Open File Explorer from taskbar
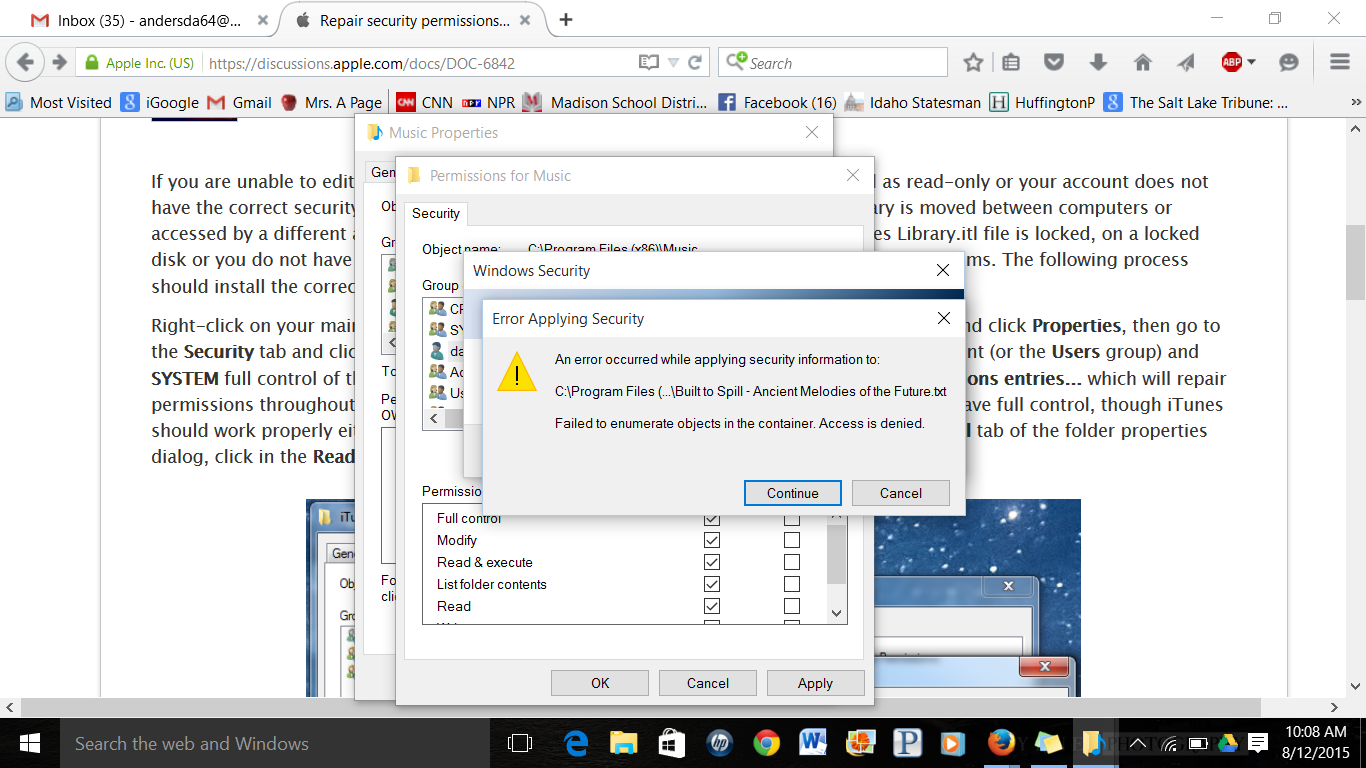This screenshot has height=768, width=1366. tap(624, 743)
